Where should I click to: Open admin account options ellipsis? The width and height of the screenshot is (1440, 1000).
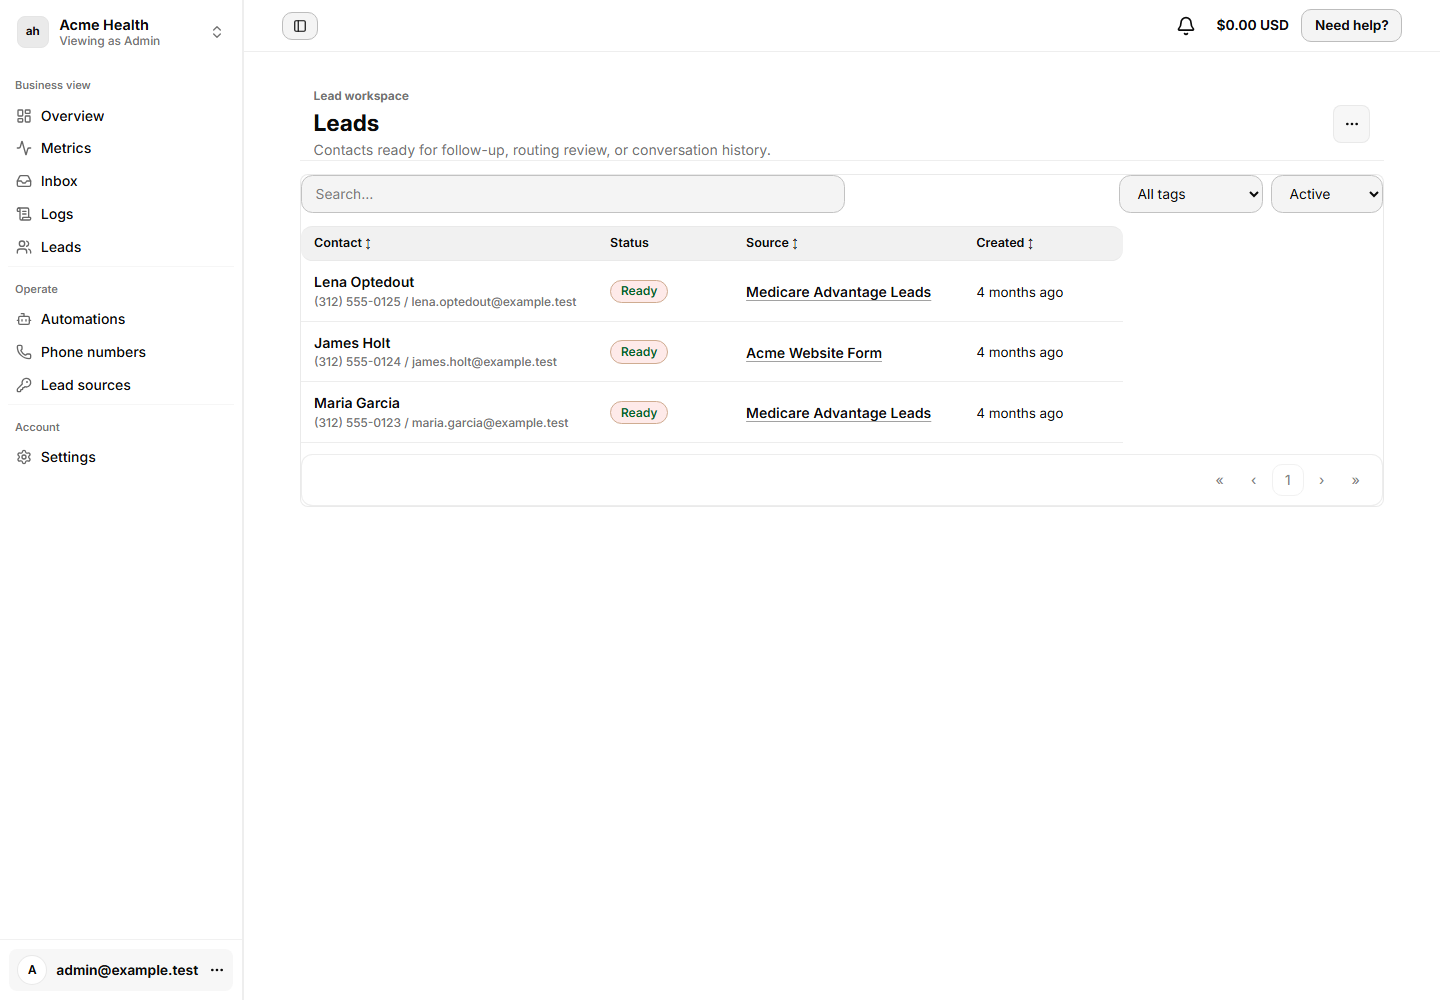(x=217, y=970)
